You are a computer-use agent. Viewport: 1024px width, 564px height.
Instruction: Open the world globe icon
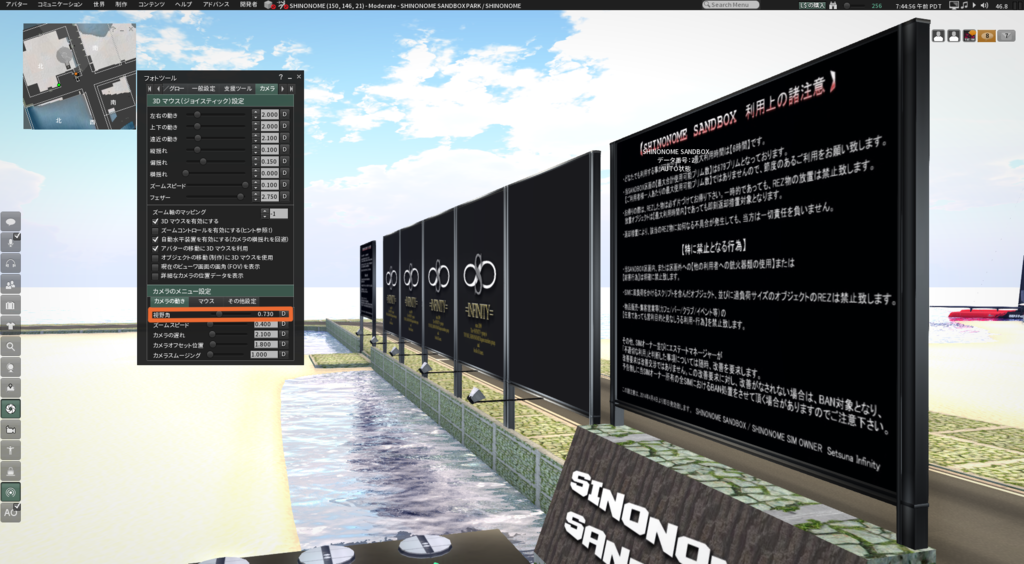coord(10,368)
